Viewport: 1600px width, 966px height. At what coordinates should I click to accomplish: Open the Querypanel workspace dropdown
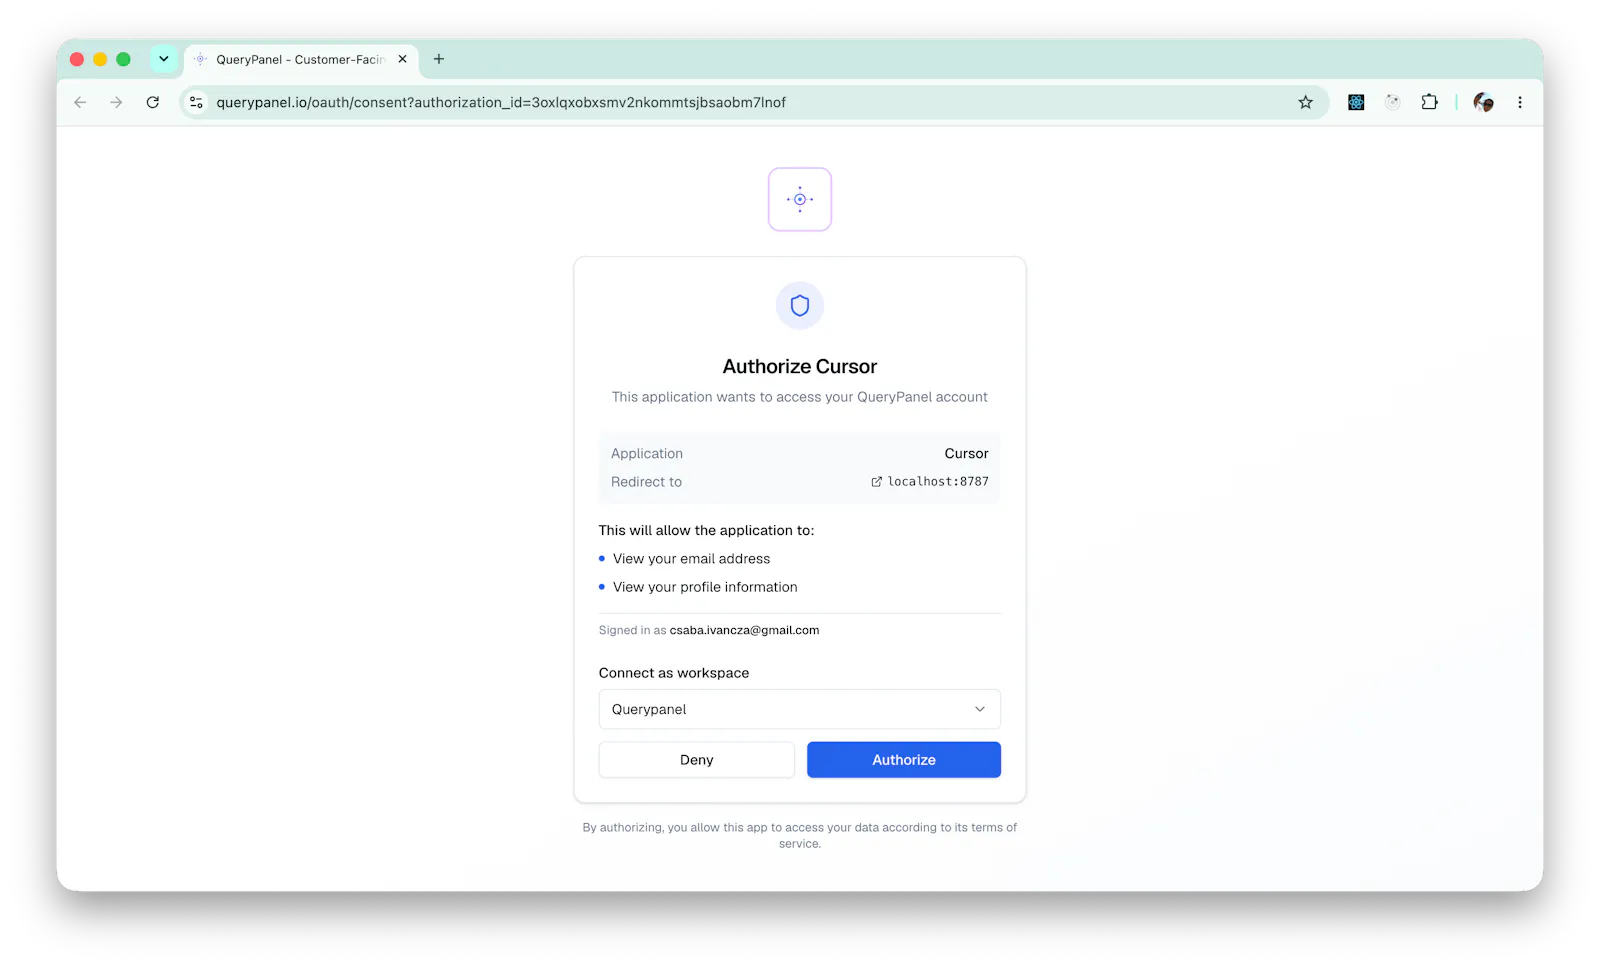tap(799, 709)
